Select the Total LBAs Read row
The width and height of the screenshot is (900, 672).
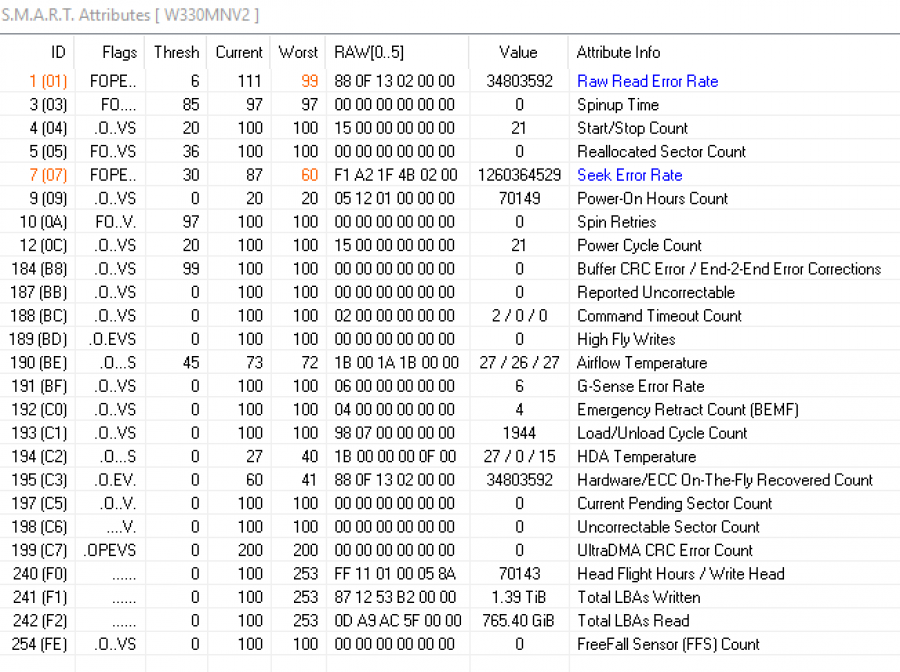pos(450,620)
